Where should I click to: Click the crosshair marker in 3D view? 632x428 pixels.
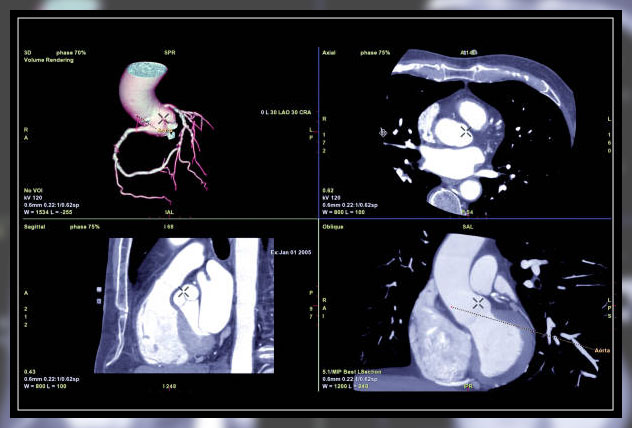[x=164, y=118]
